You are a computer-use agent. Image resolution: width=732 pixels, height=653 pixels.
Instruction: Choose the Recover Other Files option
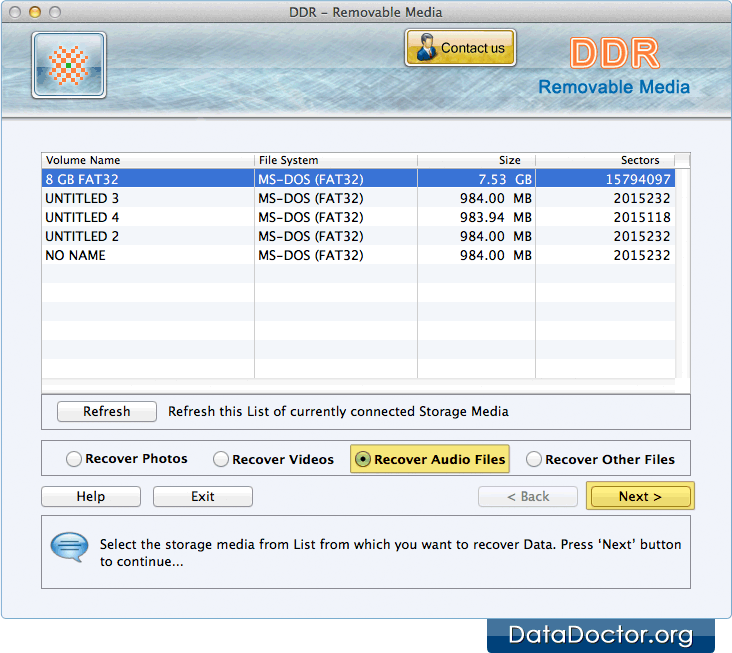coord(600,459)
